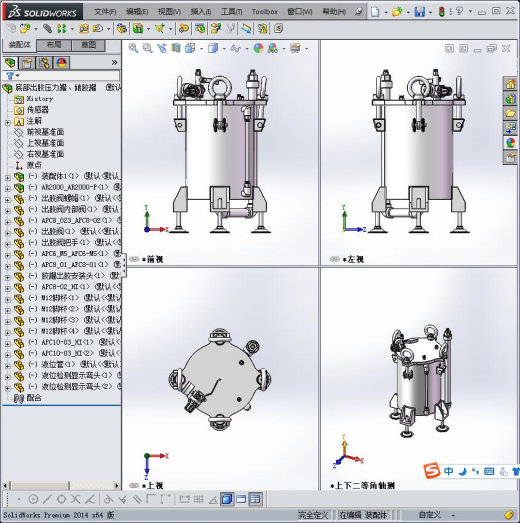The image size is (520, 523).
Task: Click the feature tree horizontal scrollbar
Action: pos(61,485)
